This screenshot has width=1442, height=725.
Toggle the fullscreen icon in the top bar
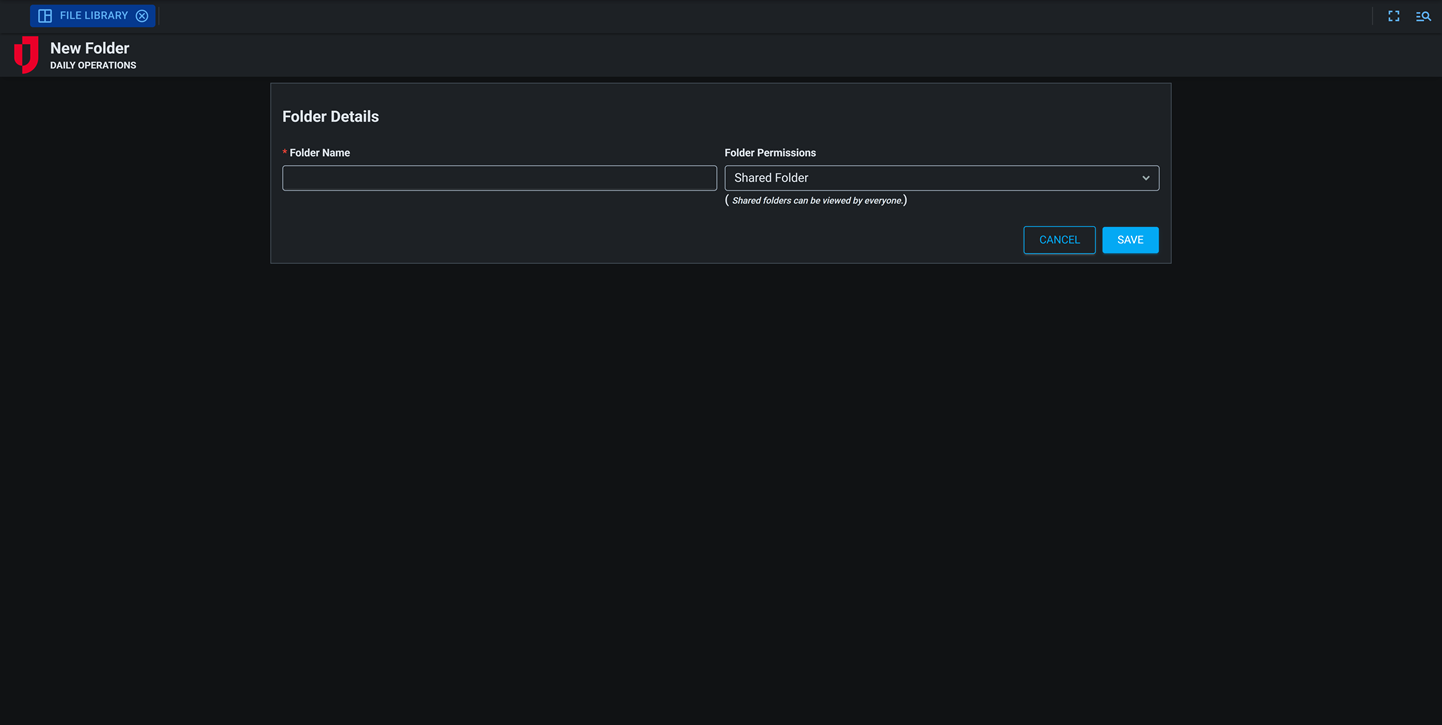click(1393, 15)
